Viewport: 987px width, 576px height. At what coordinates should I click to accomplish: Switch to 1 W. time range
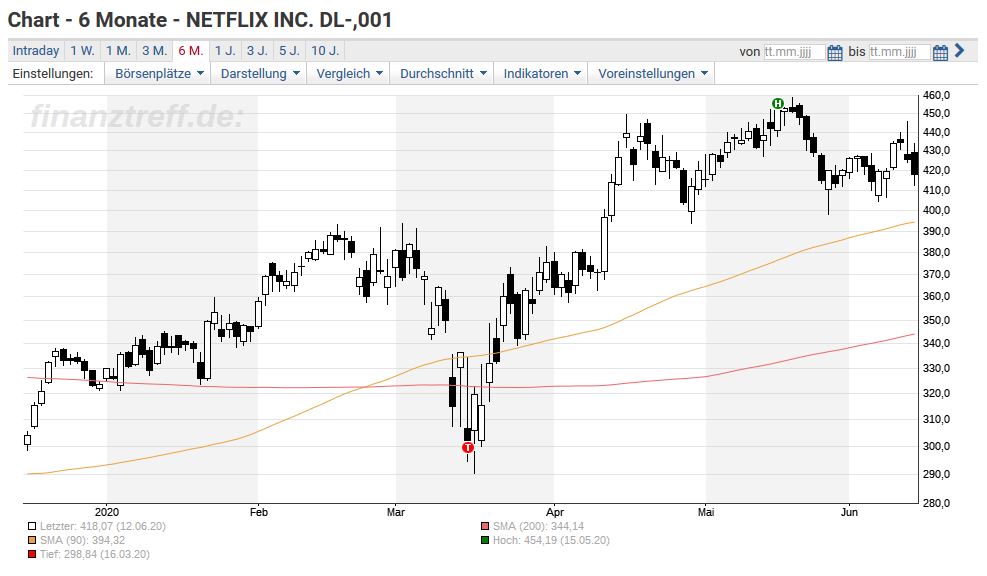[x=82, y=50]
